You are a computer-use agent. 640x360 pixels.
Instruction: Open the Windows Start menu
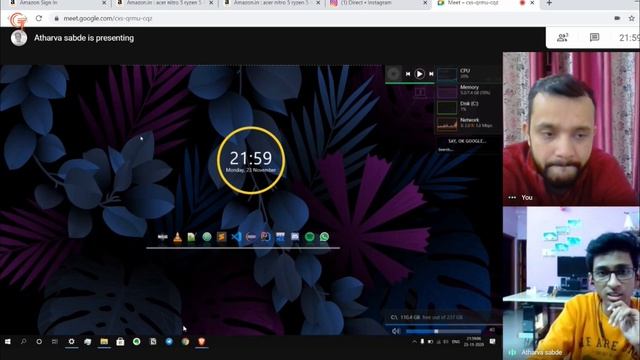click(8, 342)
